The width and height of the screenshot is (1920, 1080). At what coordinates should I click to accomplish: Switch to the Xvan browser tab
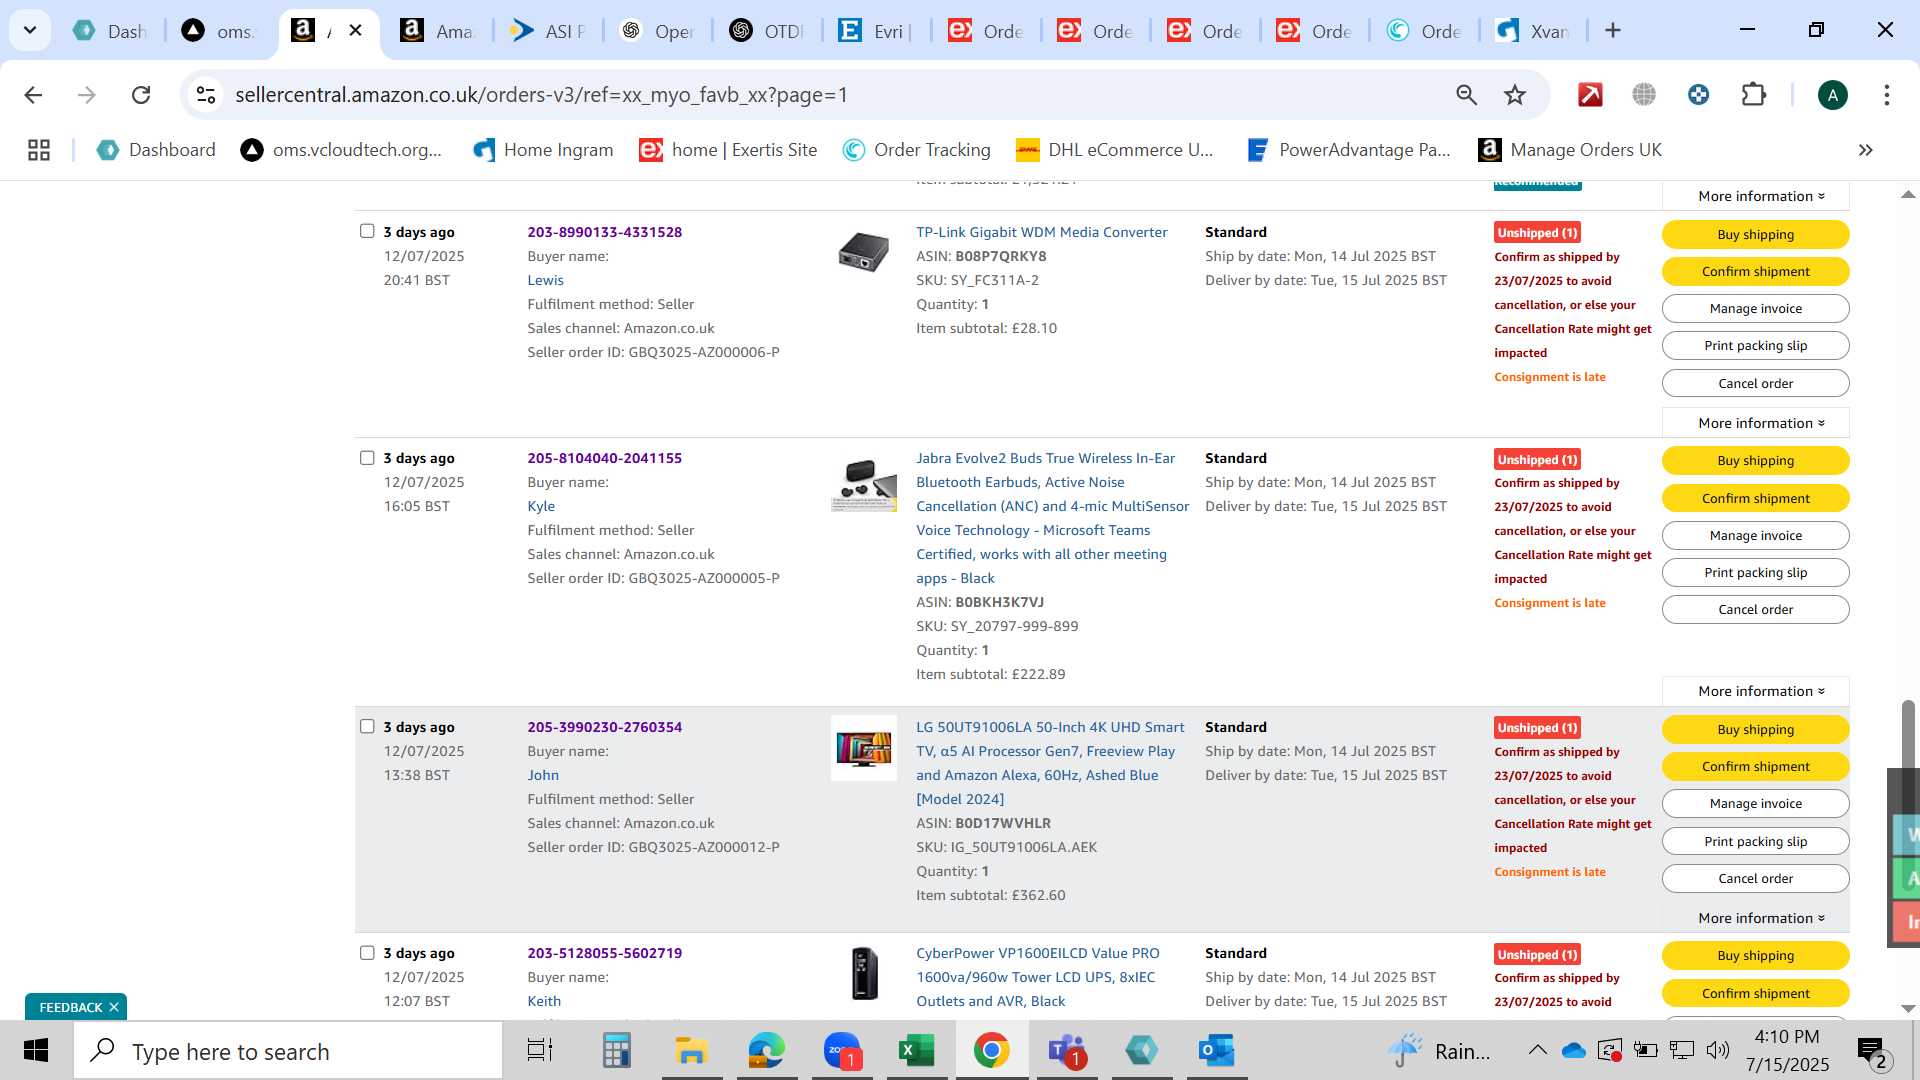[1534, 31]
